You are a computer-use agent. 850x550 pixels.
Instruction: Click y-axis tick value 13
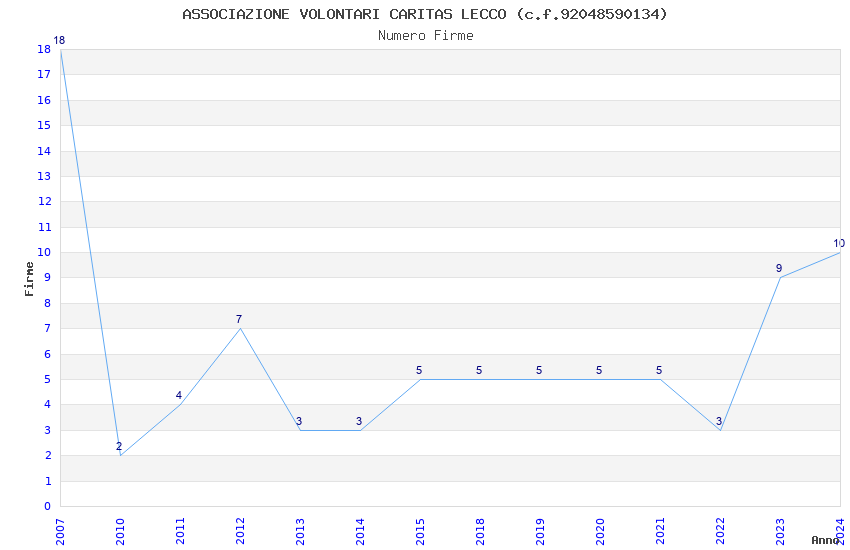[44, 176]
